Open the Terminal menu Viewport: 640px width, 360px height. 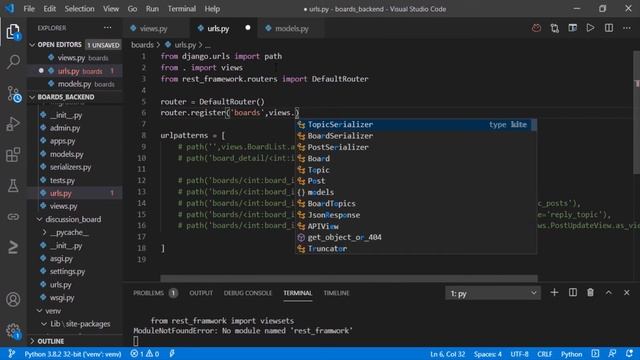(182, 9)
